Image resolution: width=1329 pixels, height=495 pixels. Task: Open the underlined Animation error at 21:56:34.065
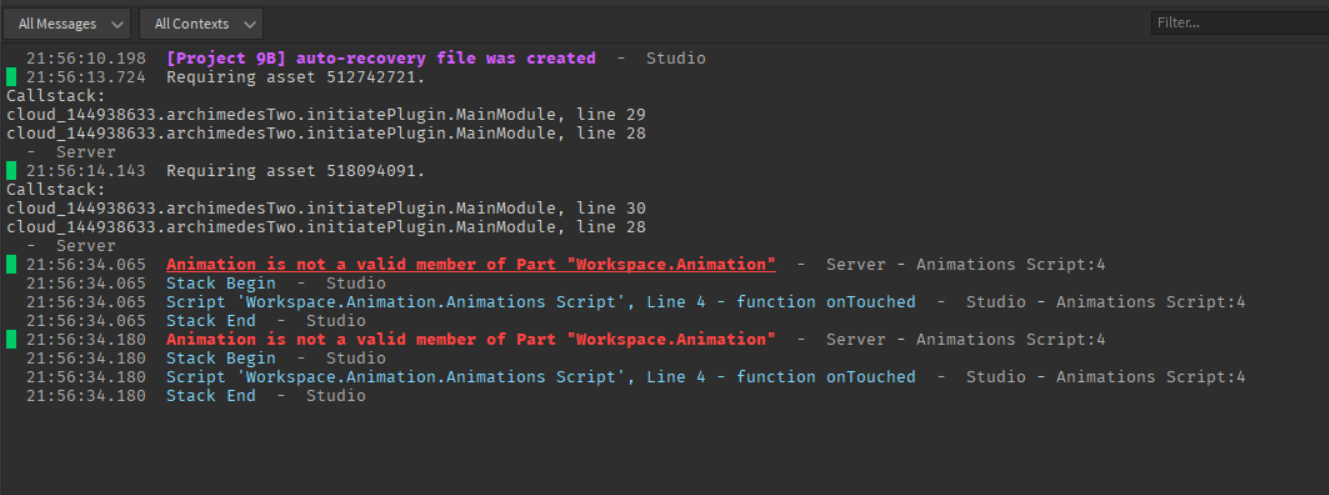coord(471,265)
